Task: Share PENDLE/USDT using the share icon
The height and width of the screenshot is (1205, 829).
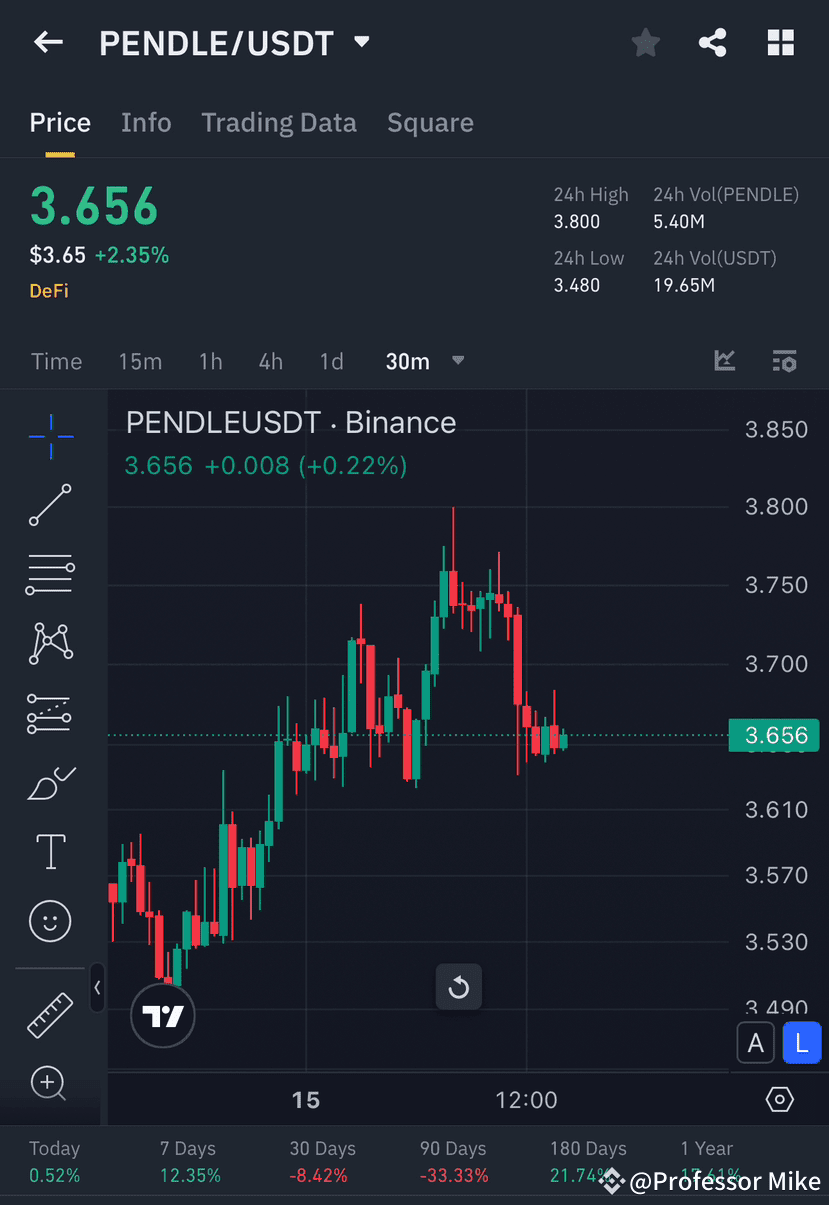Action: click(712, 42)
